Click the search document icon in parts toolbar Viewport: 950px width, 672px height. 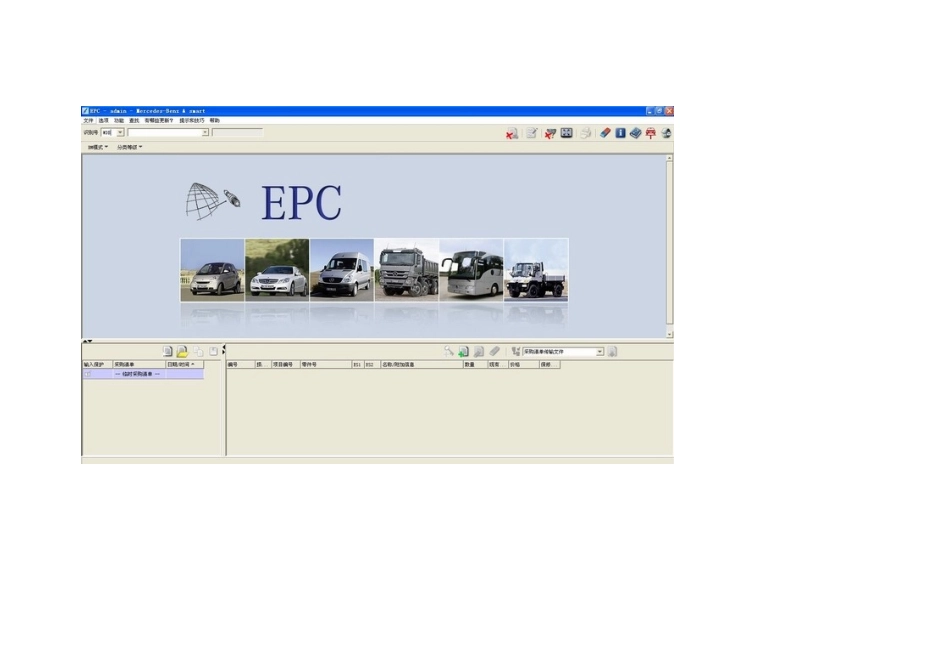coord(479,351)
